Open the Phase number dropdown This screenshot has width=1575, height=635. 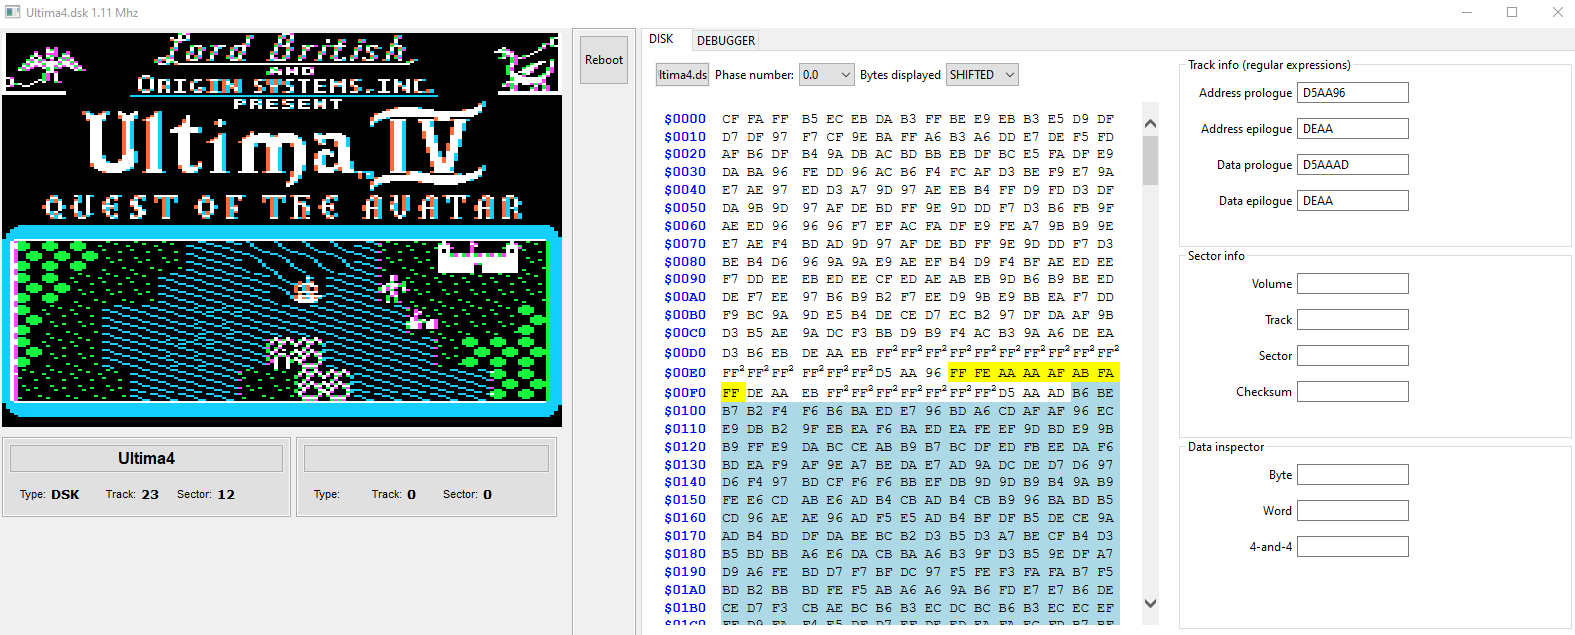(x=826, y=75)
